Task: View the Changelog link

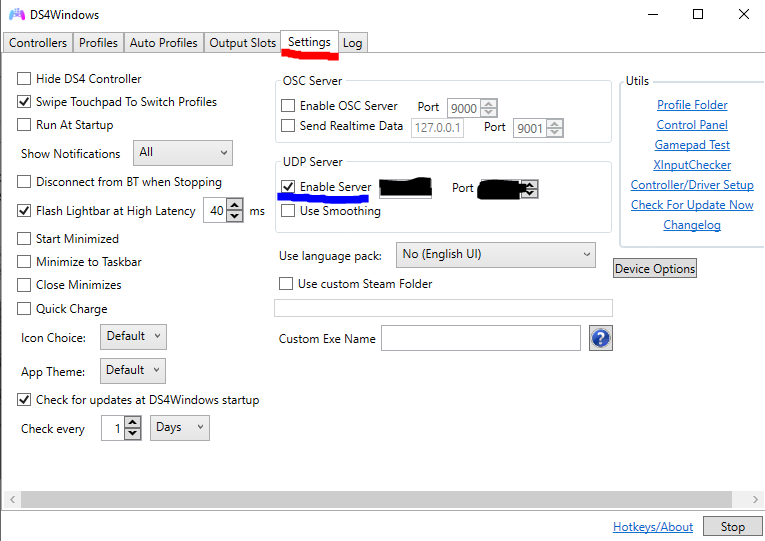Action: (x=692, y=225)
